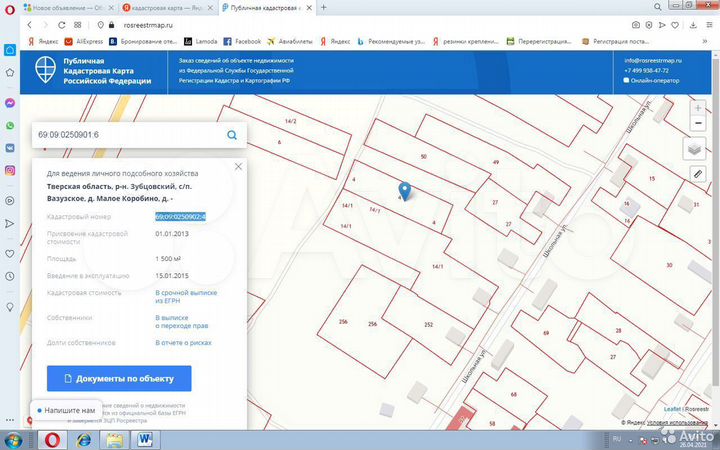Image resolution: width=720 pixels, height=450 pixels.
Task: Zoom out on the cadastral map
Action: click(698, 123)
